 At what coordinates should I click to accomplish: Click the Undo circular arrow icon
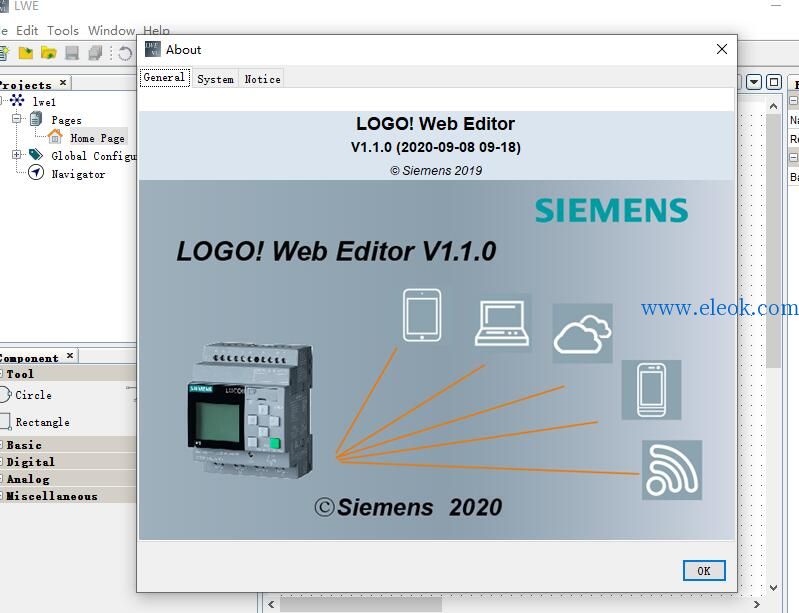125,53
